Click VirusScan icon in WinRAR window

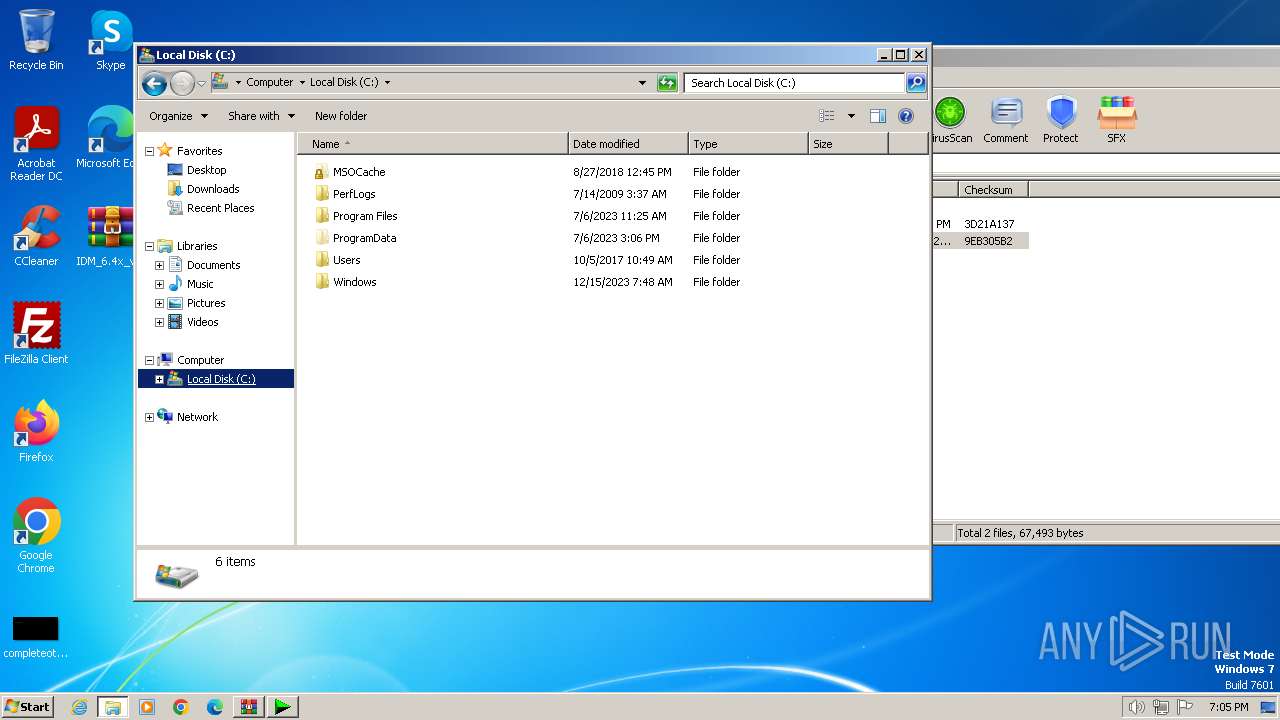[951, 120]
